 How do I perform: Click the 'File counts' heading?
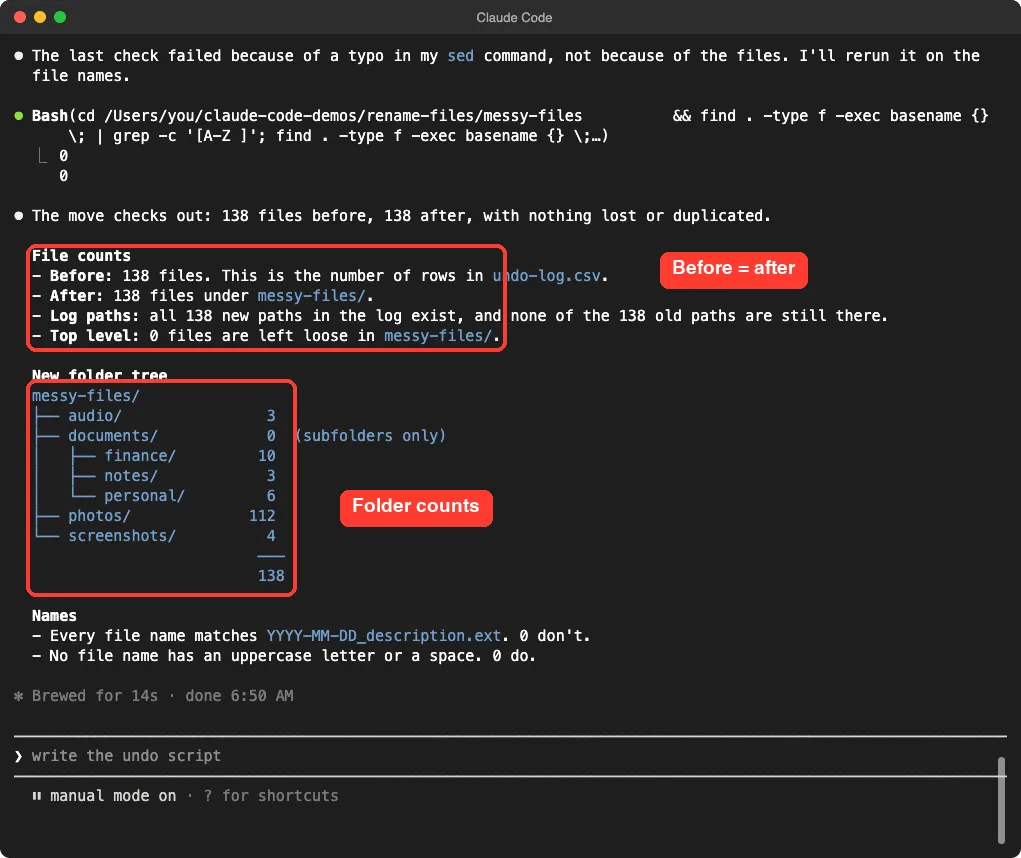(x=81, y=256)
